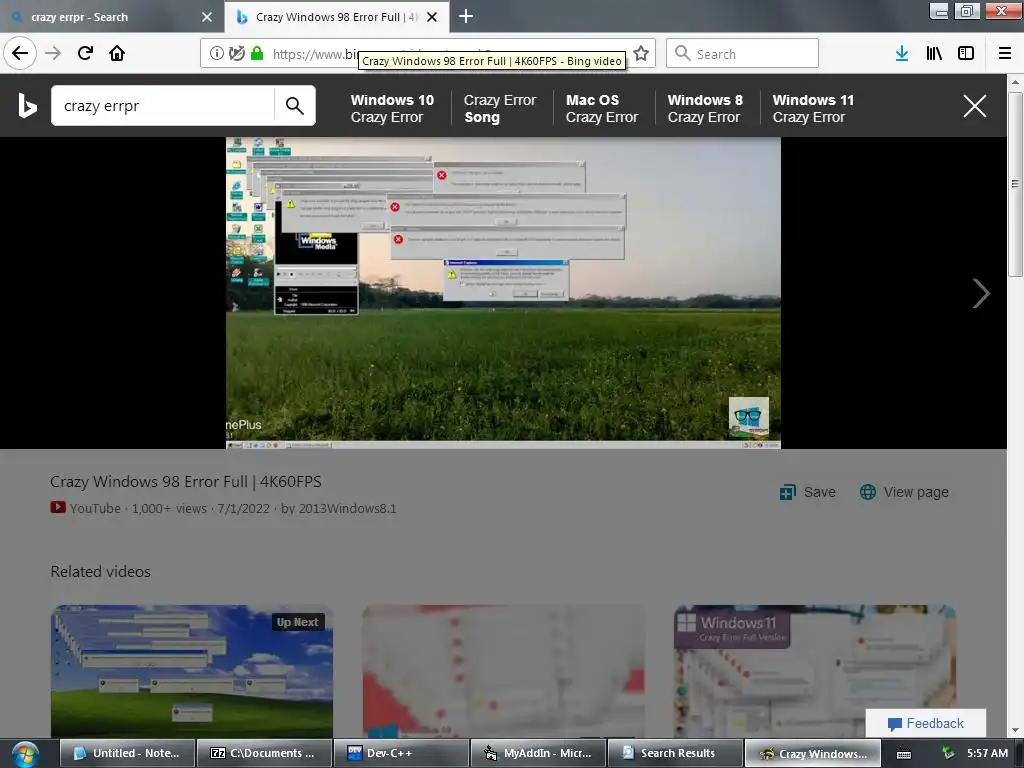The image size is (1024, 768).
Task: Close the video overlay with the X
Action: 974,106
